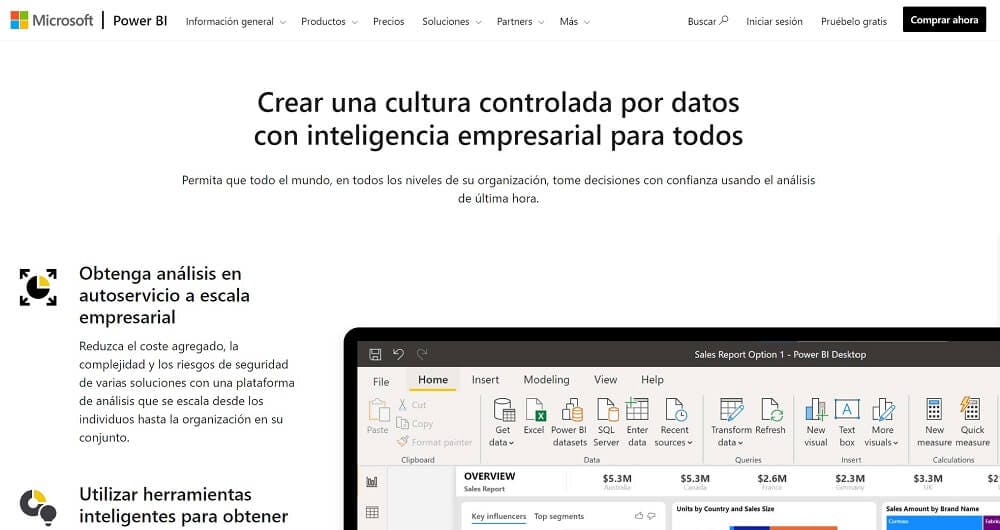The height and width of the screenshot is (530, 1000).
Task: Click the Refresh icon
Action: click(x=771, y=410)
